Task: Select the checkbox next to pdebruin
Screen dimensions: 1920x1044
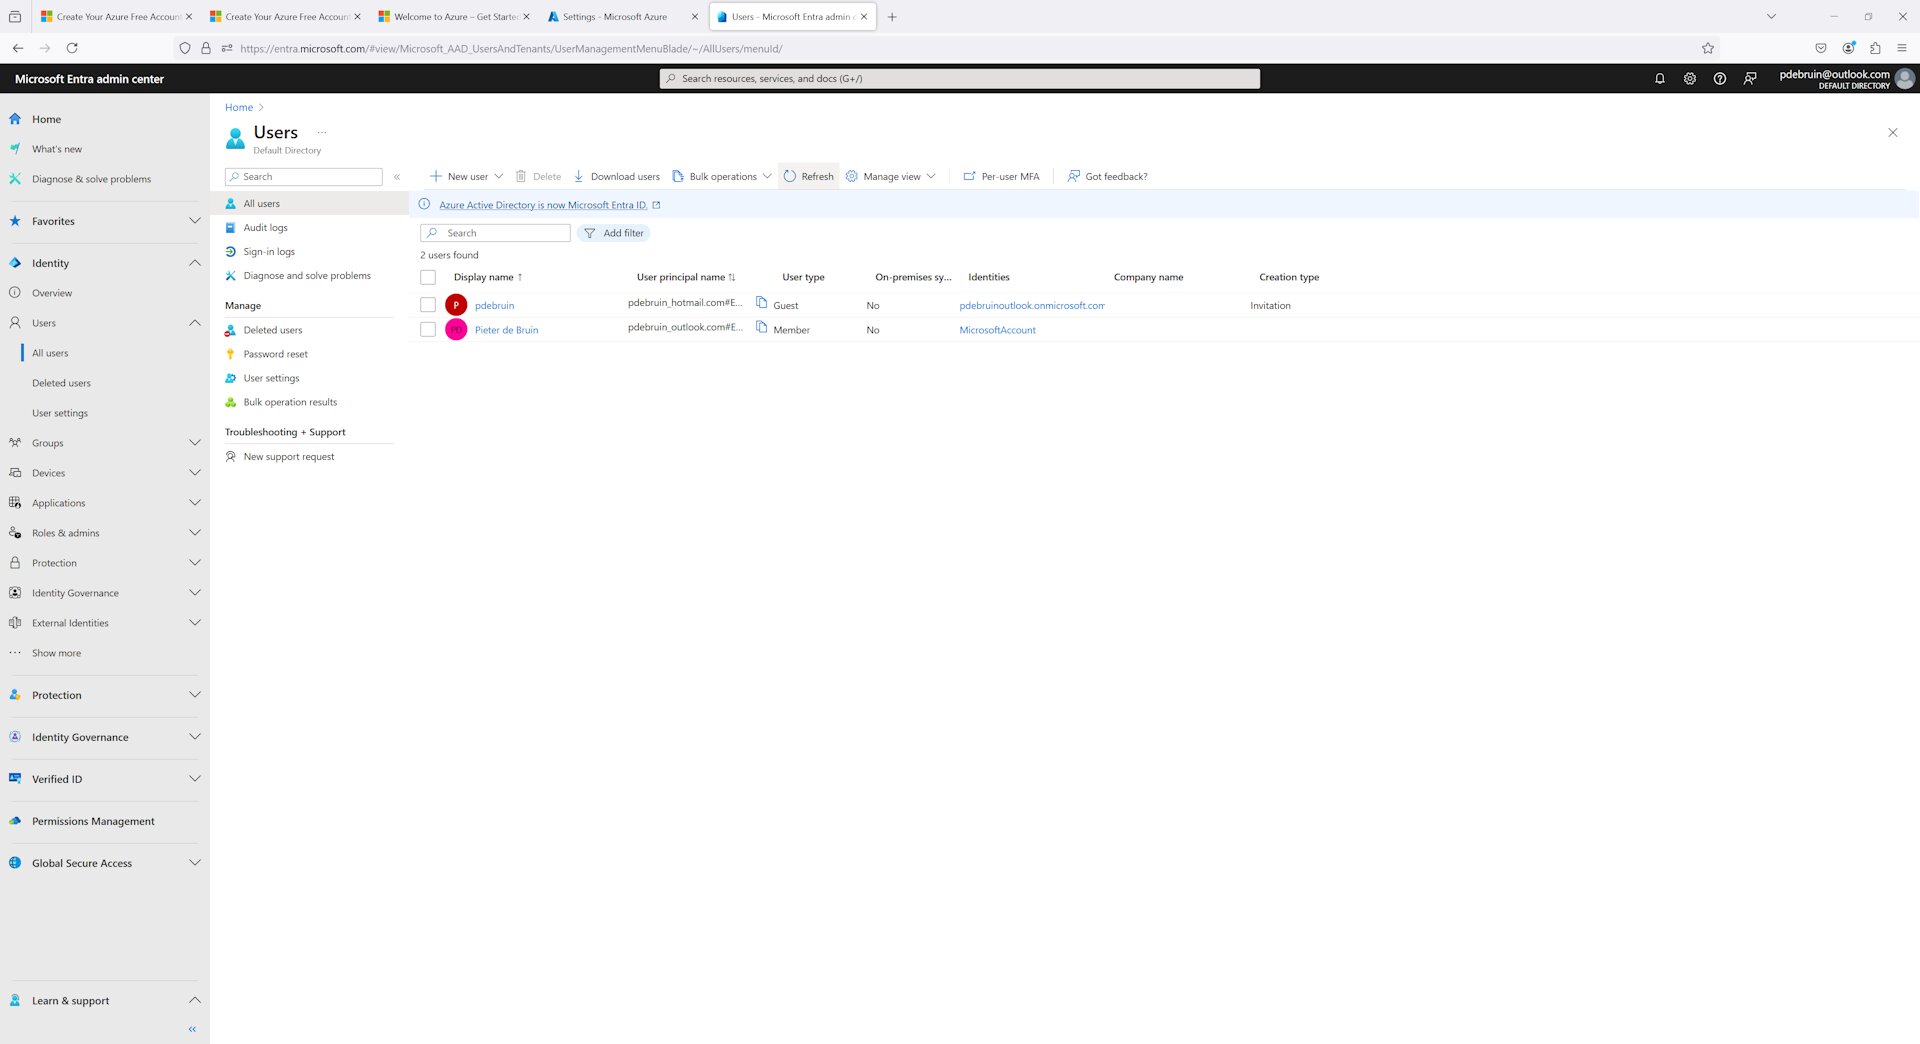Action: tap(427, 304)
